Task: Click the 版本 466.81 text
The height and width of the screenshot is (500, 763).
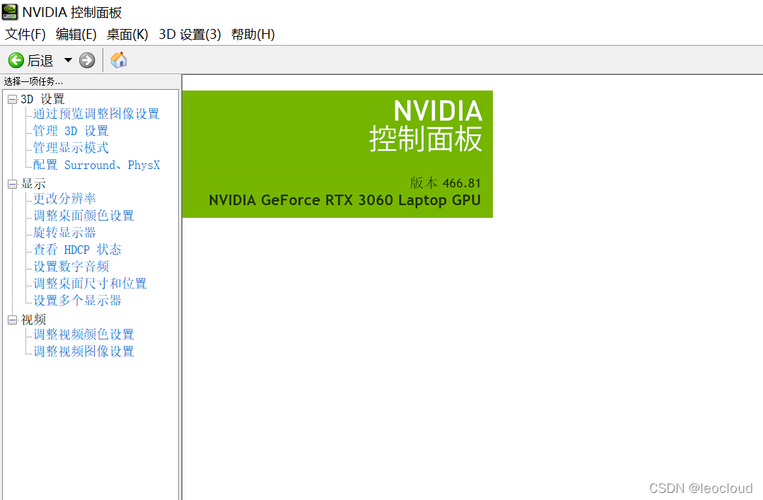Action: [445, 183]
